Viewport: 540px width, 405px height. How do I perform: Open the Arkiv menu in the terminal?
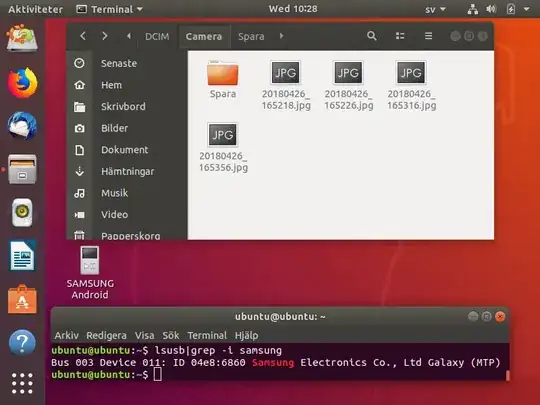(66, 335)
